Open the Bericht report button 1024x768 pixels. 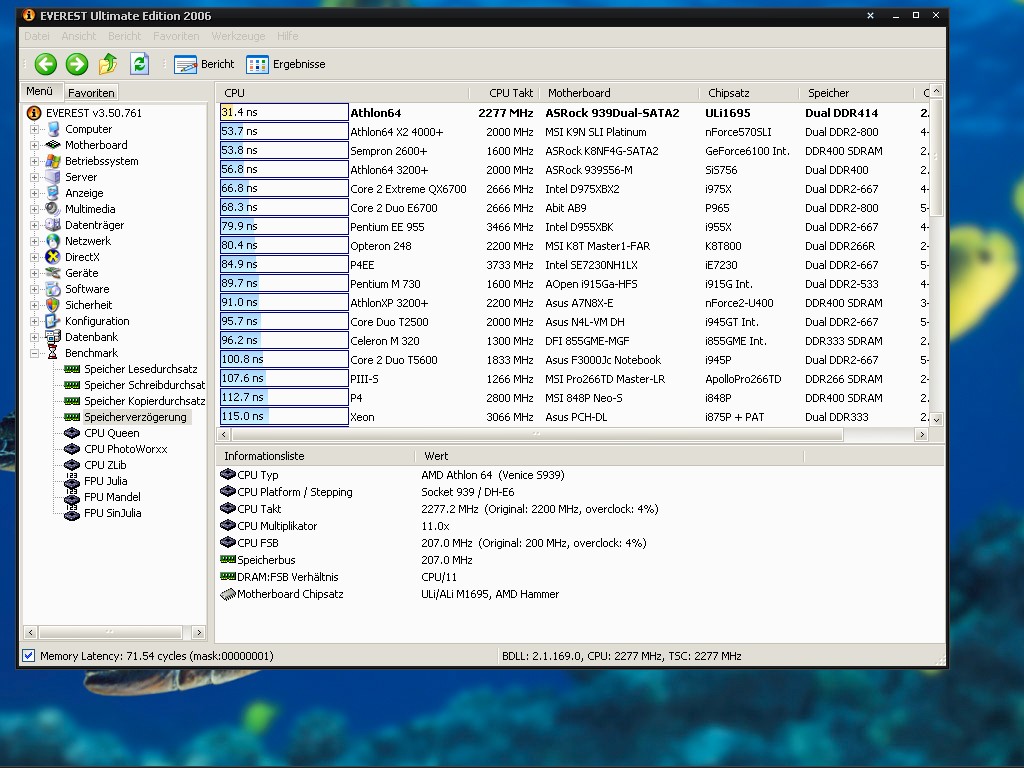[204, 64]
